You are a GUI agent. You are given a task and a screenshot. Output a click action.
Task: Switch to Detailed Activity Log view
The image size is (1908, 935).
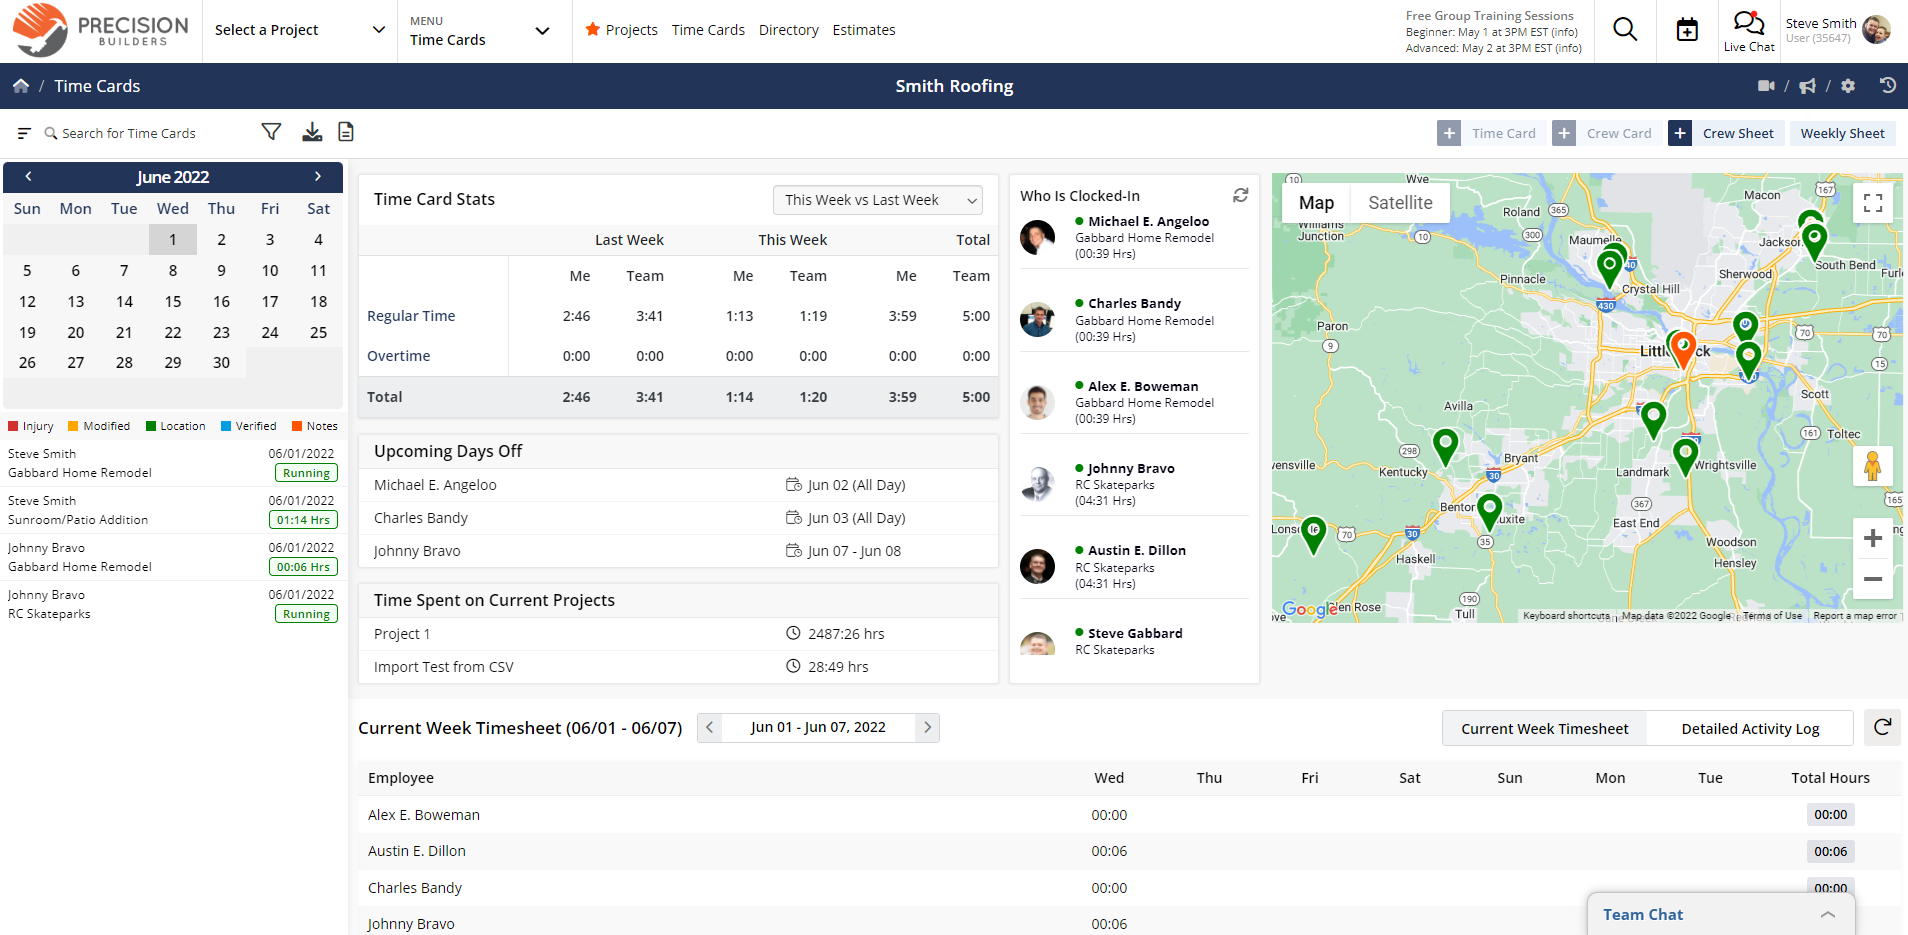point(1750,728)
